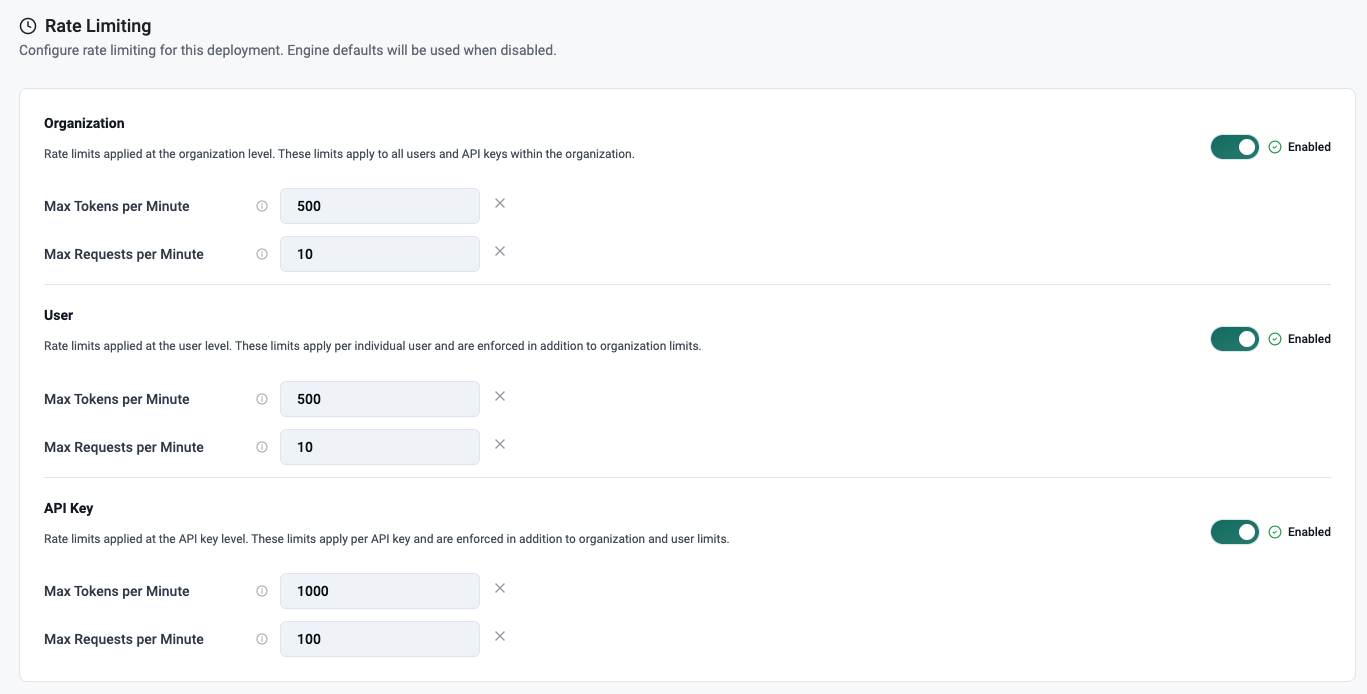Screen dimensions: 1367x694
Task: Clear Organization Max Requests per Minute value
Action: click(500, 251)
